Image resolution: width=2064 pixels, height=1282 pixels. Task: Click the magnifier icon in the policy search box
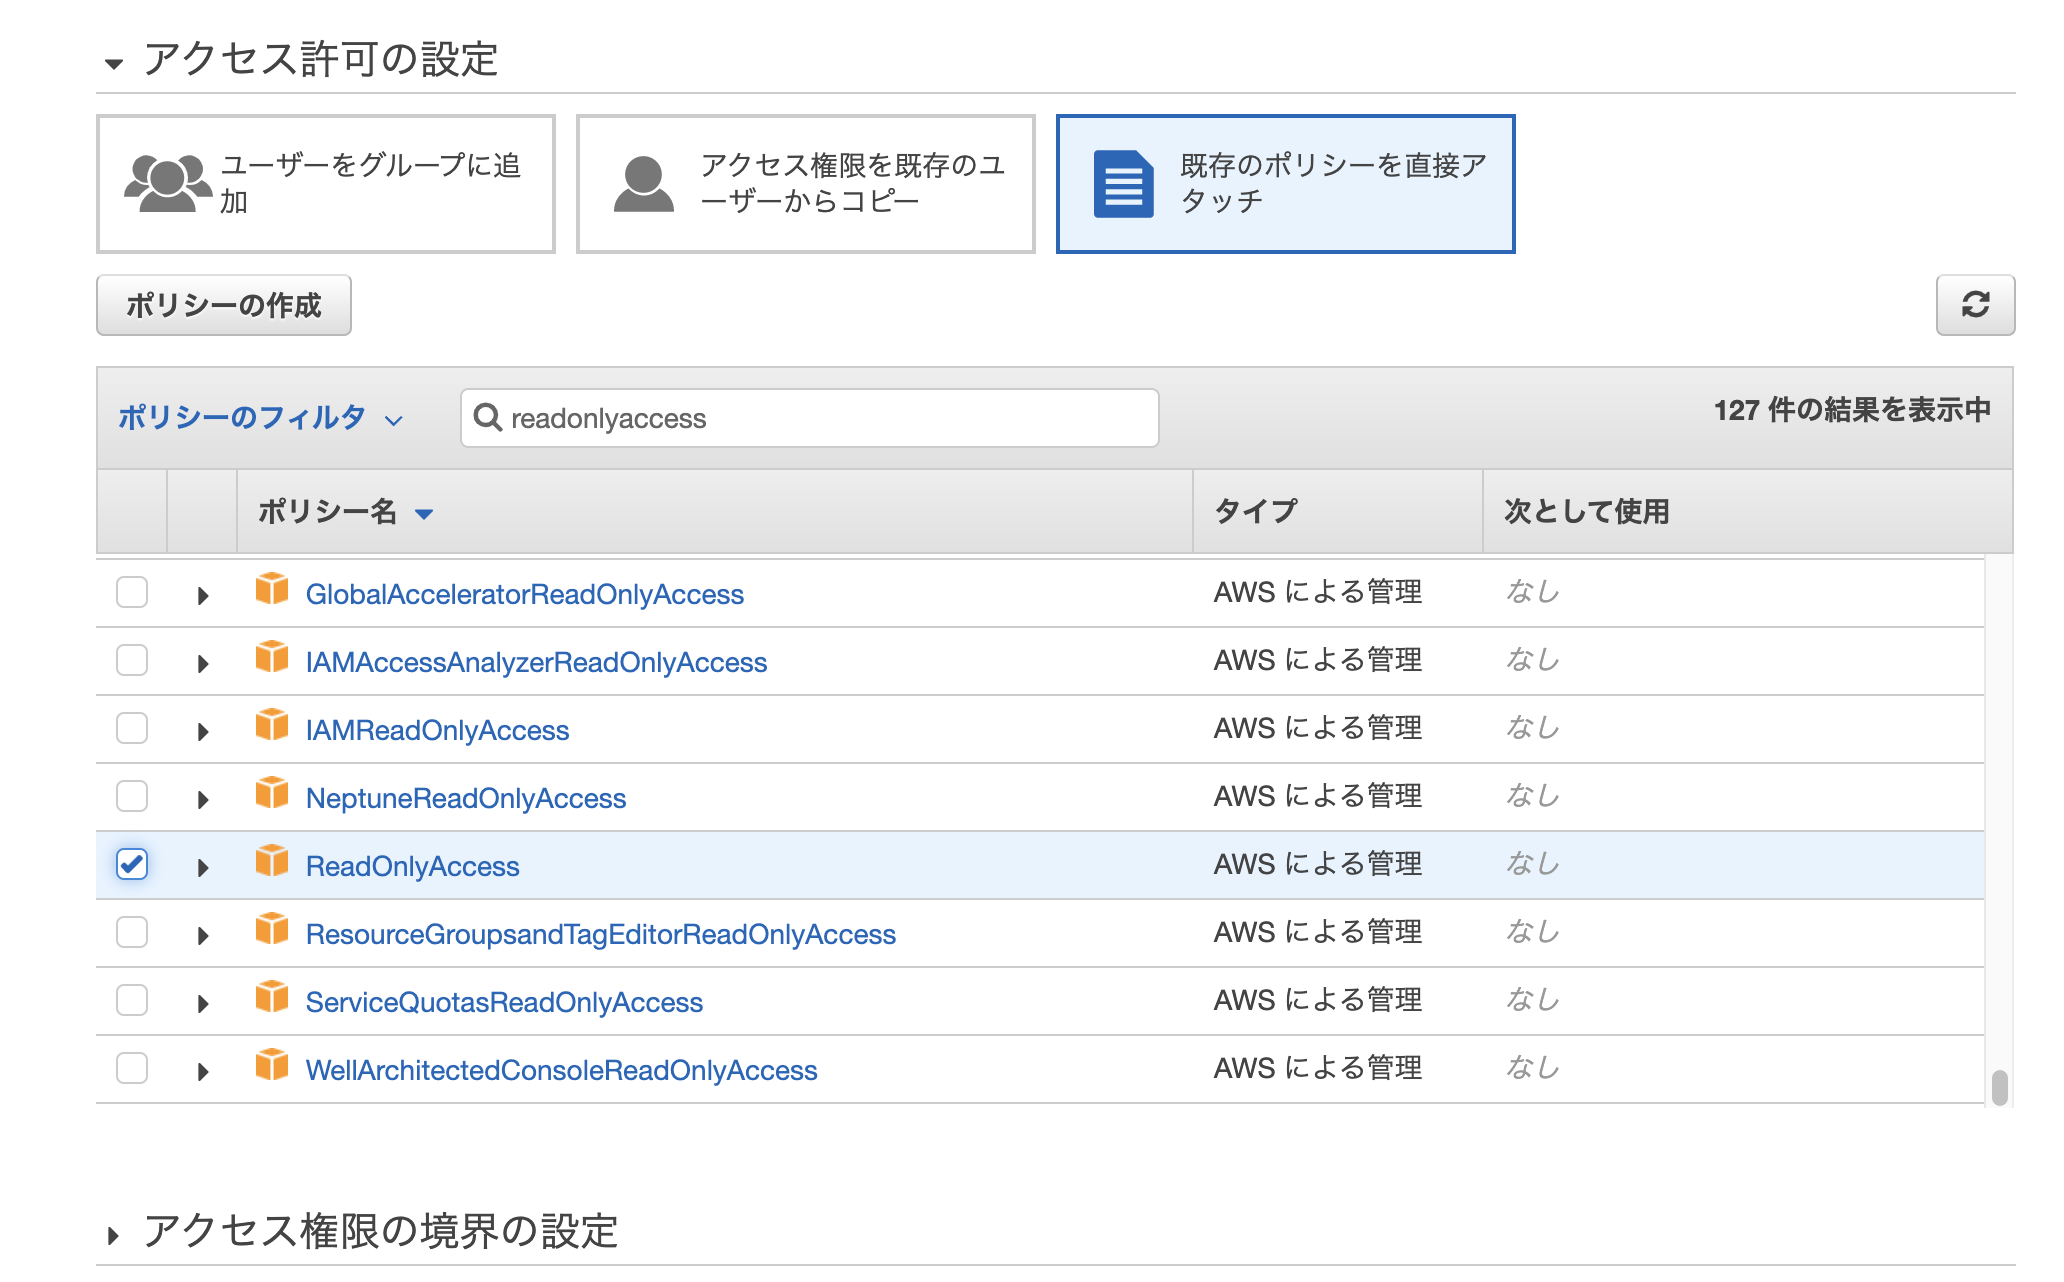click(487, 418)
